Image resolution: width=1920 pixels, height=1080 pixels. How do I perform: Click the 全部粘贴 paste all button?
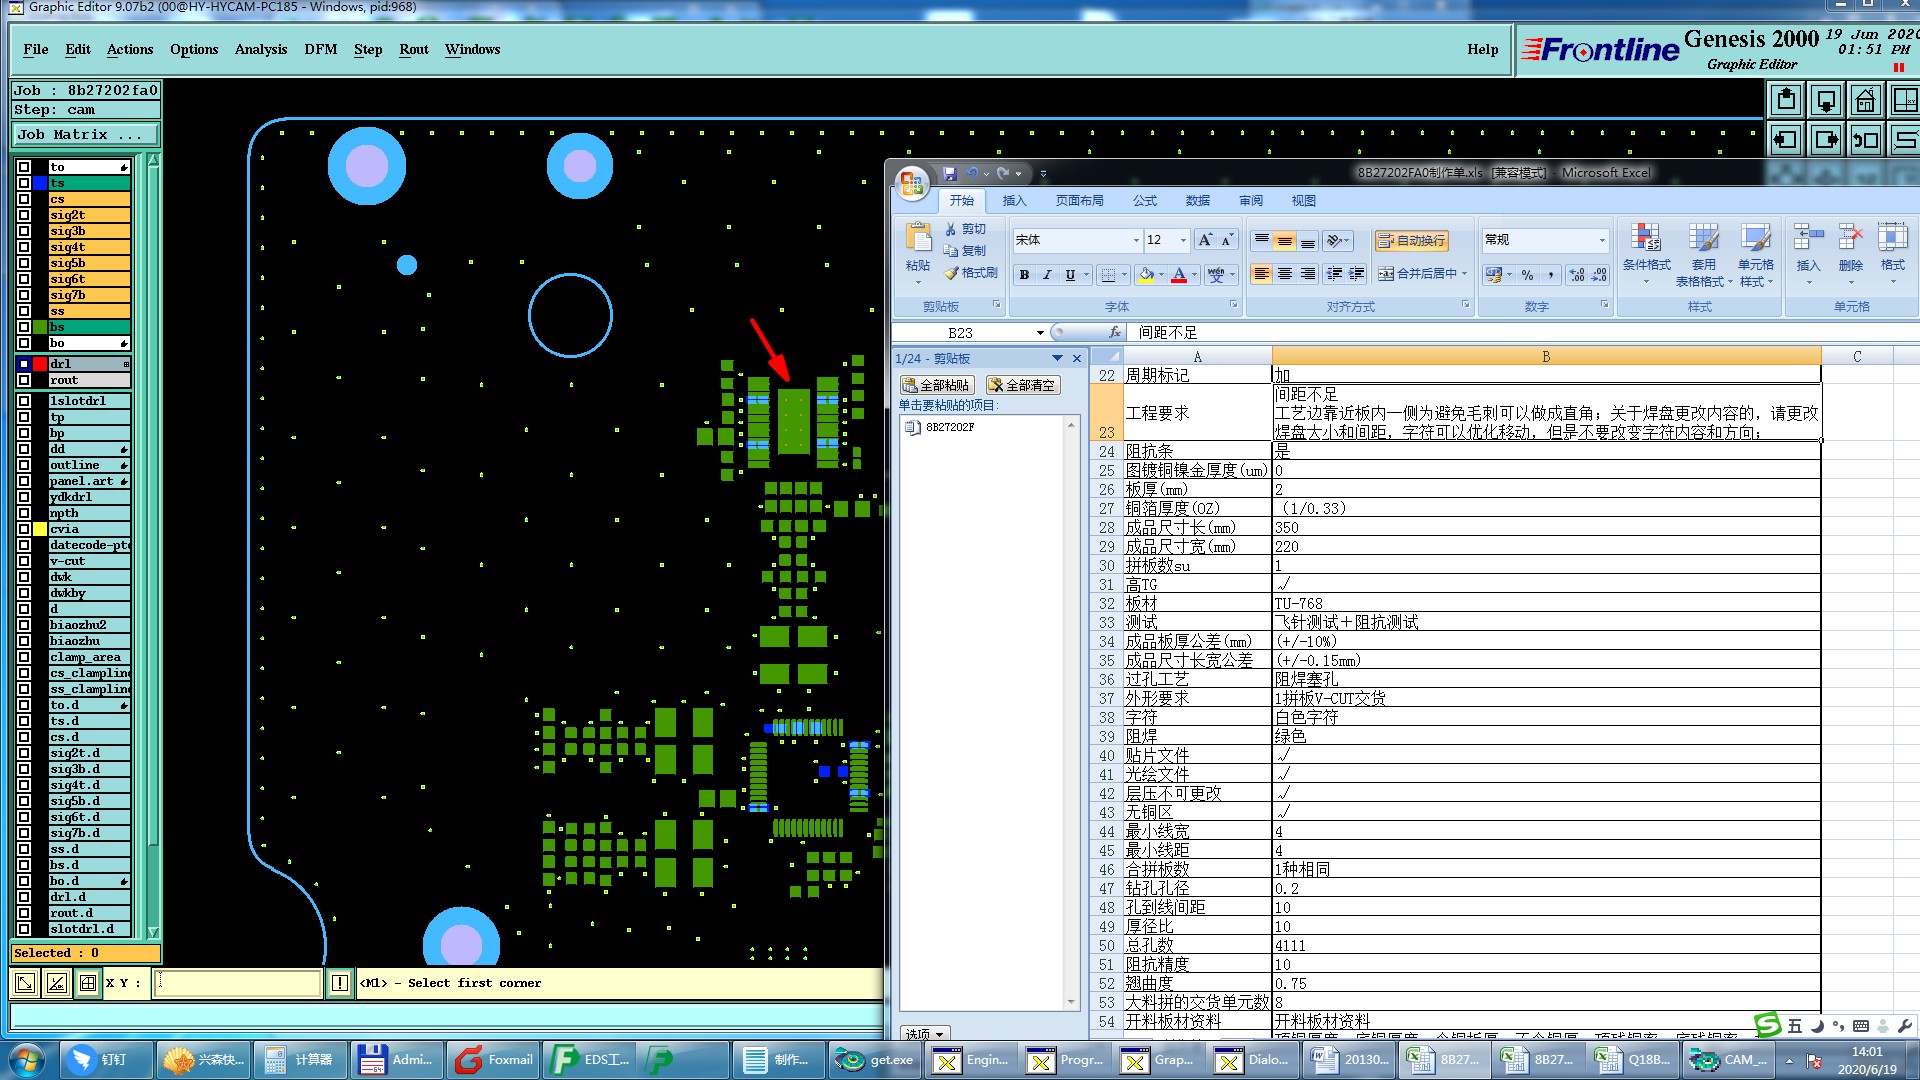[x=936, y=385]
